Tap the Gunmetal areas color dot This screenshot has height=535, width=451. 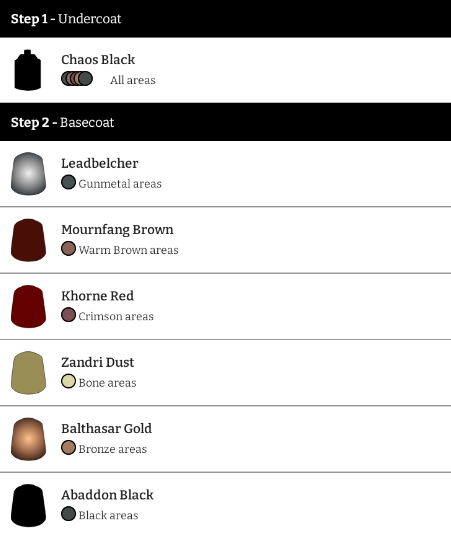[x=68, y=182]
